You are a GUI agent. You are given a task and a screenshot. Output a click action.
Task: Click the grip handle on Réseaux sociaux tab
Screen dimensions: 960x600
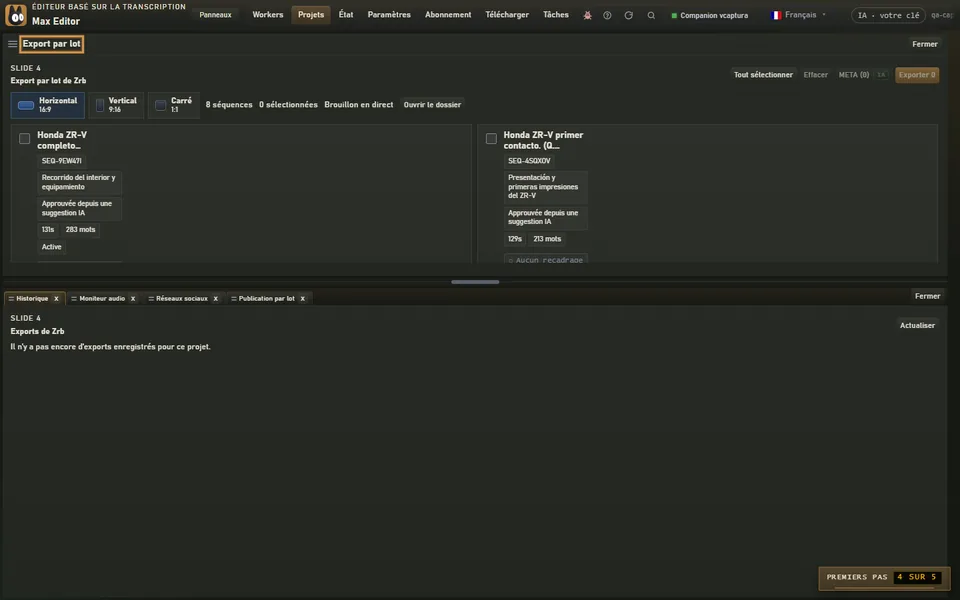click(151, 299)
